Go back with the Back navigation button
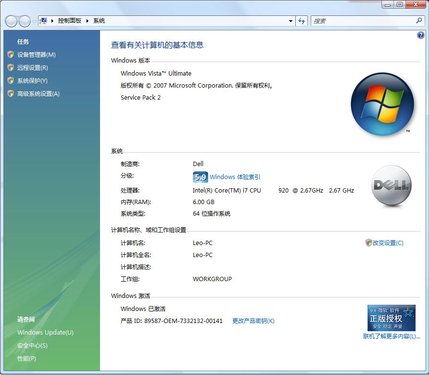This screenshot has width=429, height=375. click(x=12, y=21)
